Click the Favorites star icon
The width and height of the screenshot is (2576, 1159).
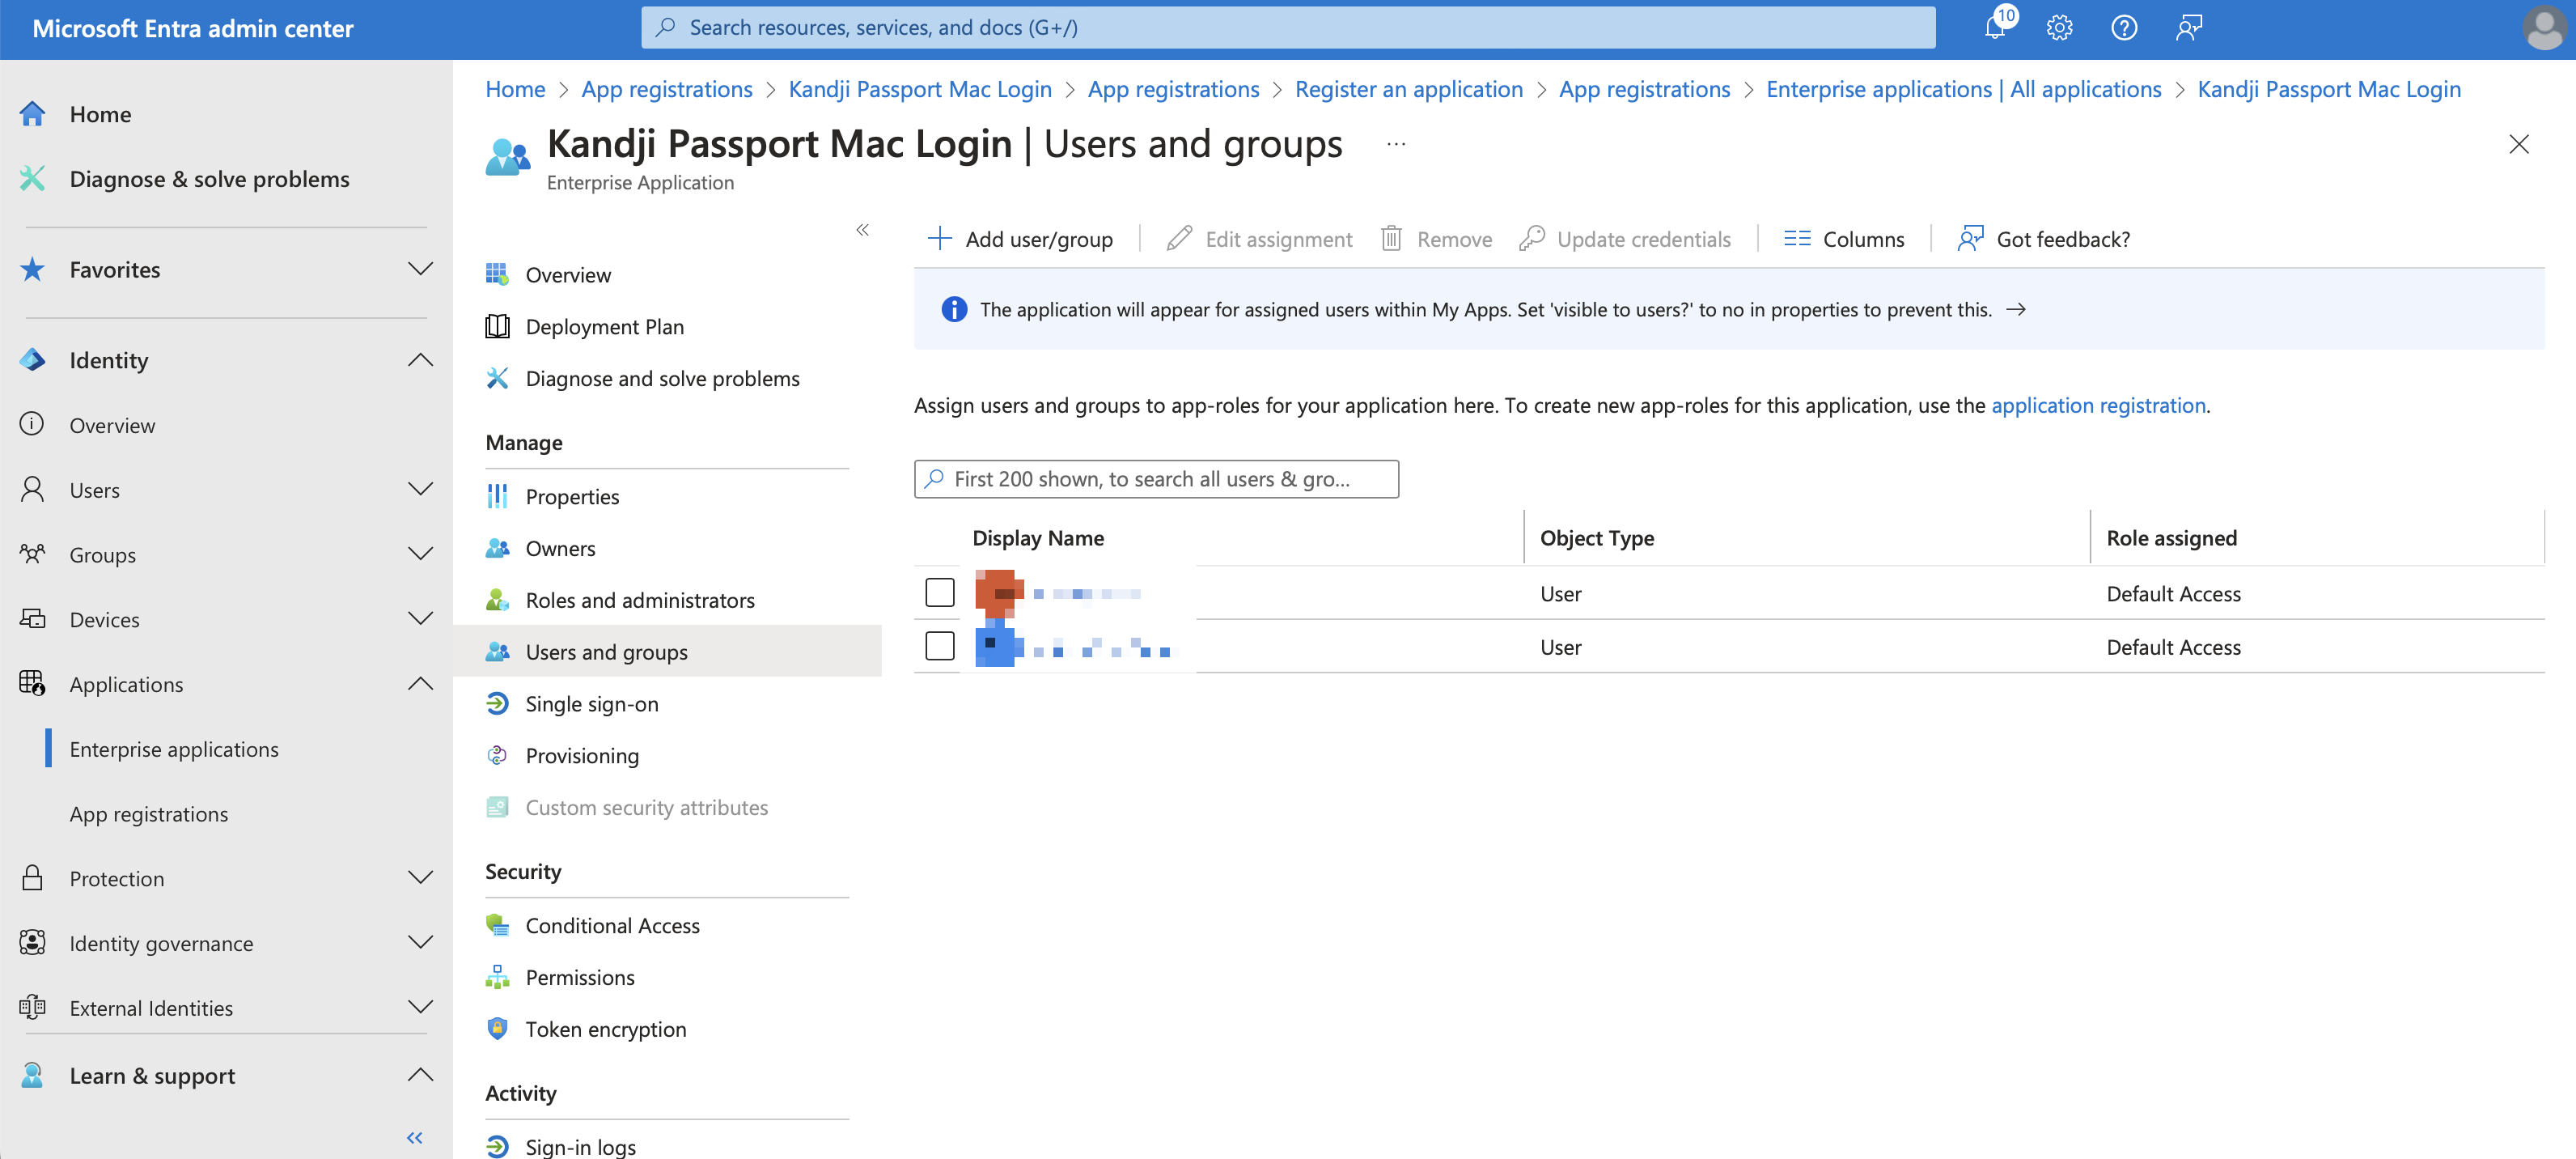[32, 269]
